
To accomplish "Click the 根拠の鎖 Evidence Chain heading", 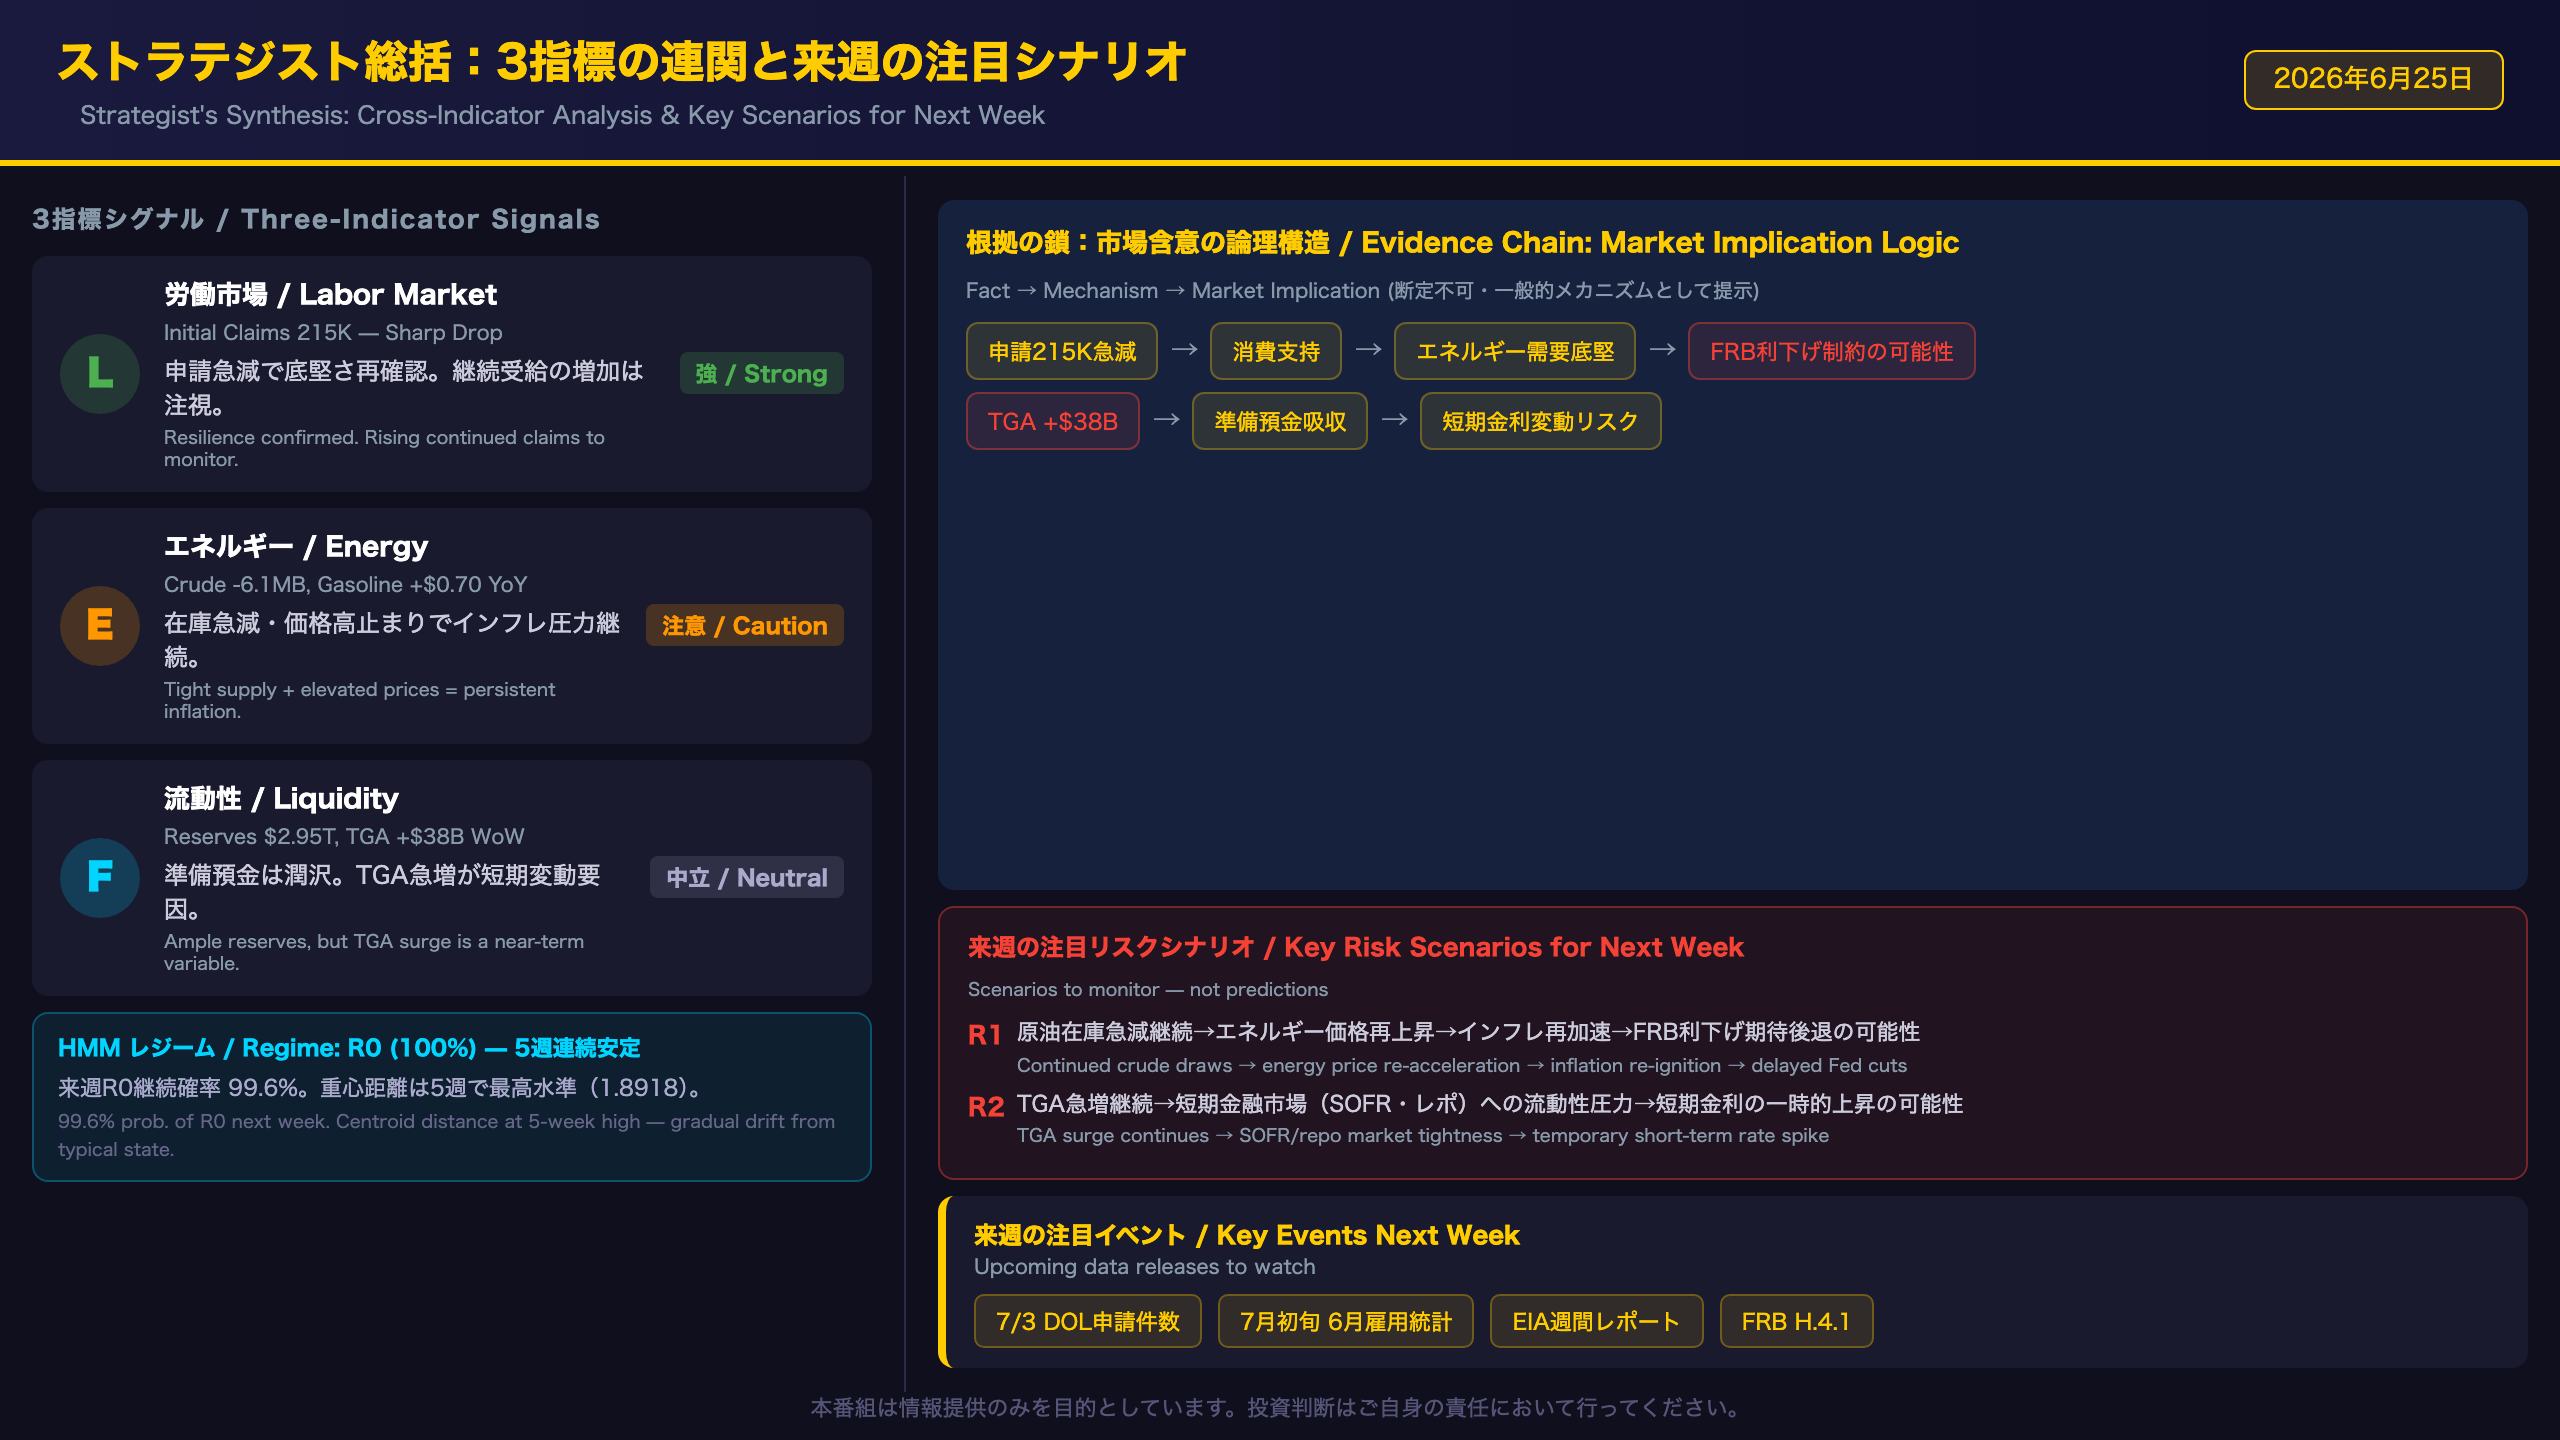I will point(1462,242).
